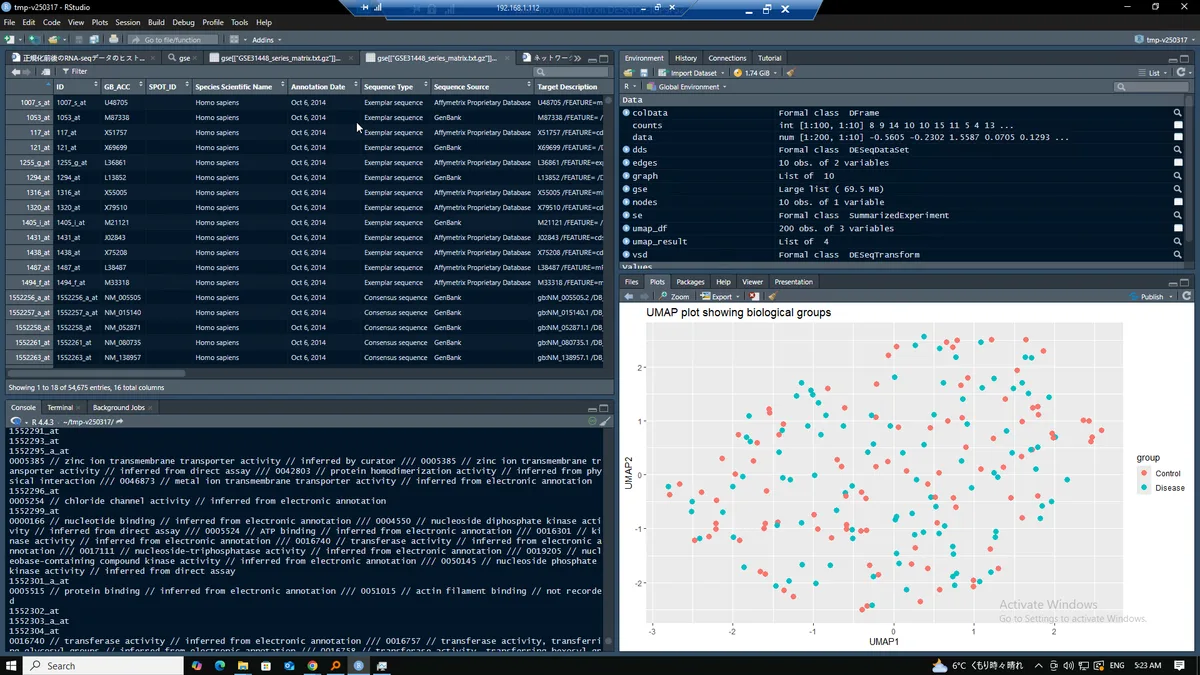Click the magnifier icon beside the gse object

(x=1178, y=189)
